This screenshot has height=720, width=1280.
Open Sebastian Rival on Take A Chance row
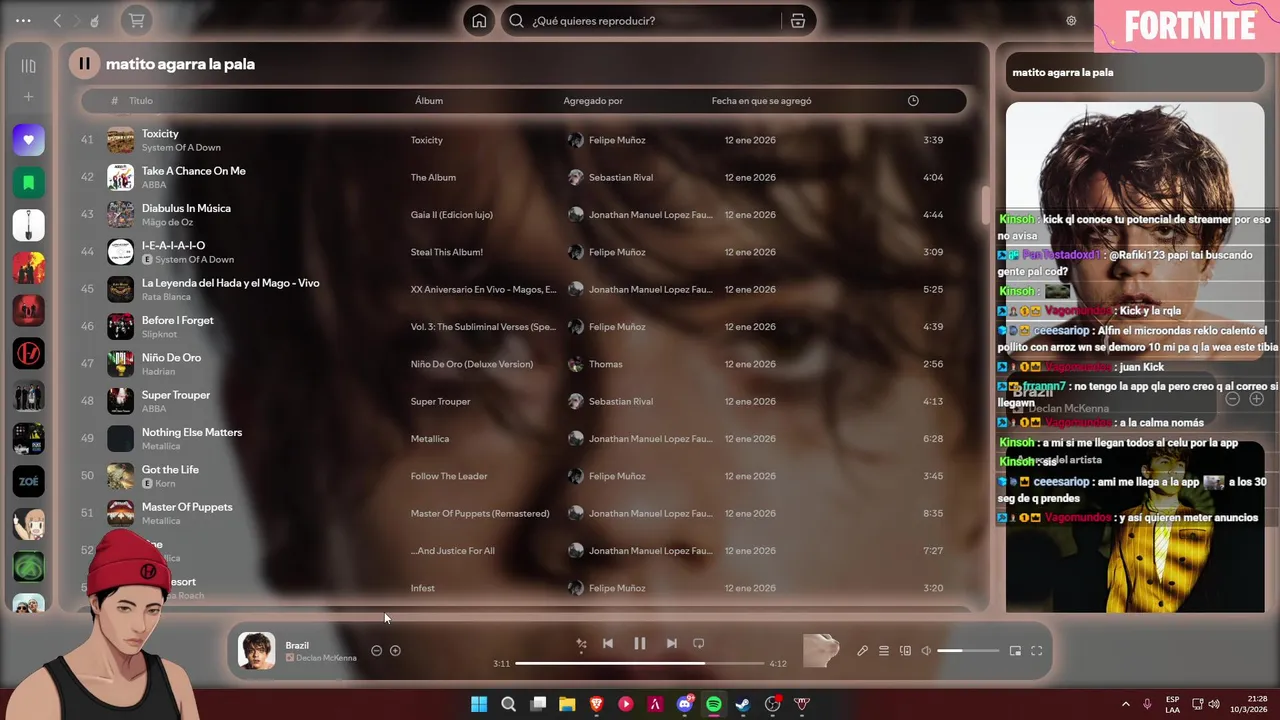[621, 177]
